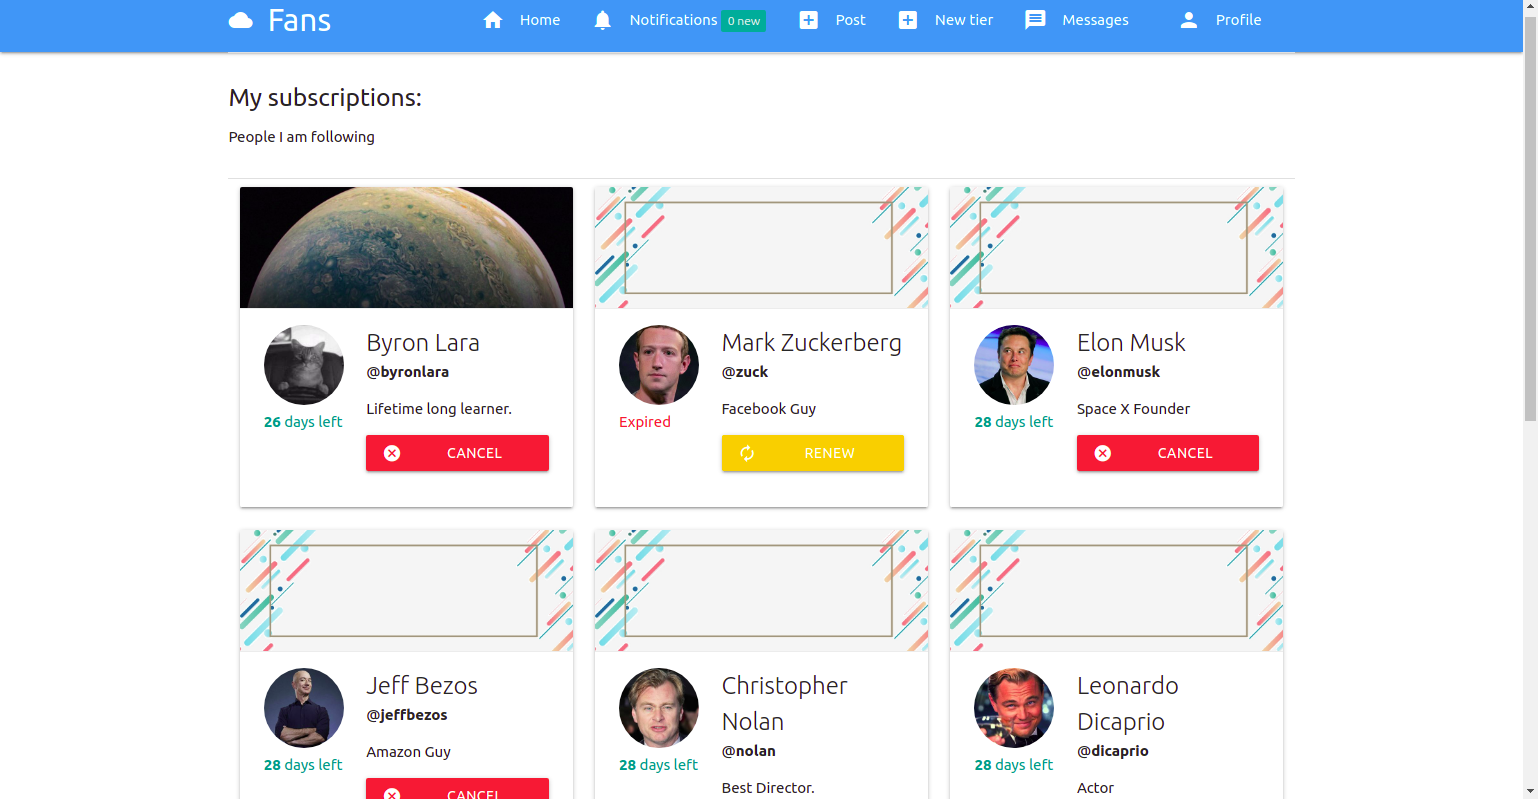The height and width of the screenshot is (799, 1538).
Task: Click the 'Amazon Guy' bio text
Action: (x=408, y=752)
